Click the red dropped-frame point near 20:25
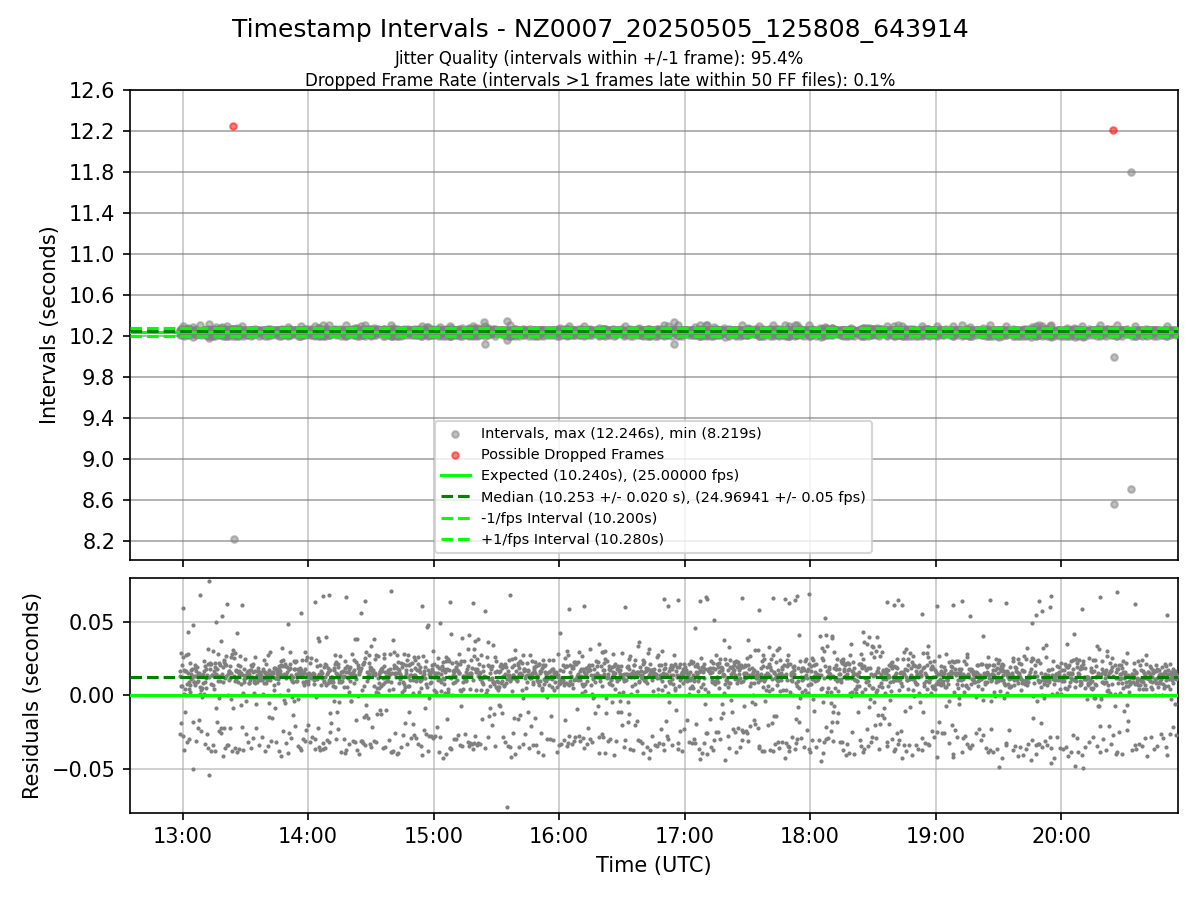The width and height of the screenshot is (1200, 900). [1113, 130]
